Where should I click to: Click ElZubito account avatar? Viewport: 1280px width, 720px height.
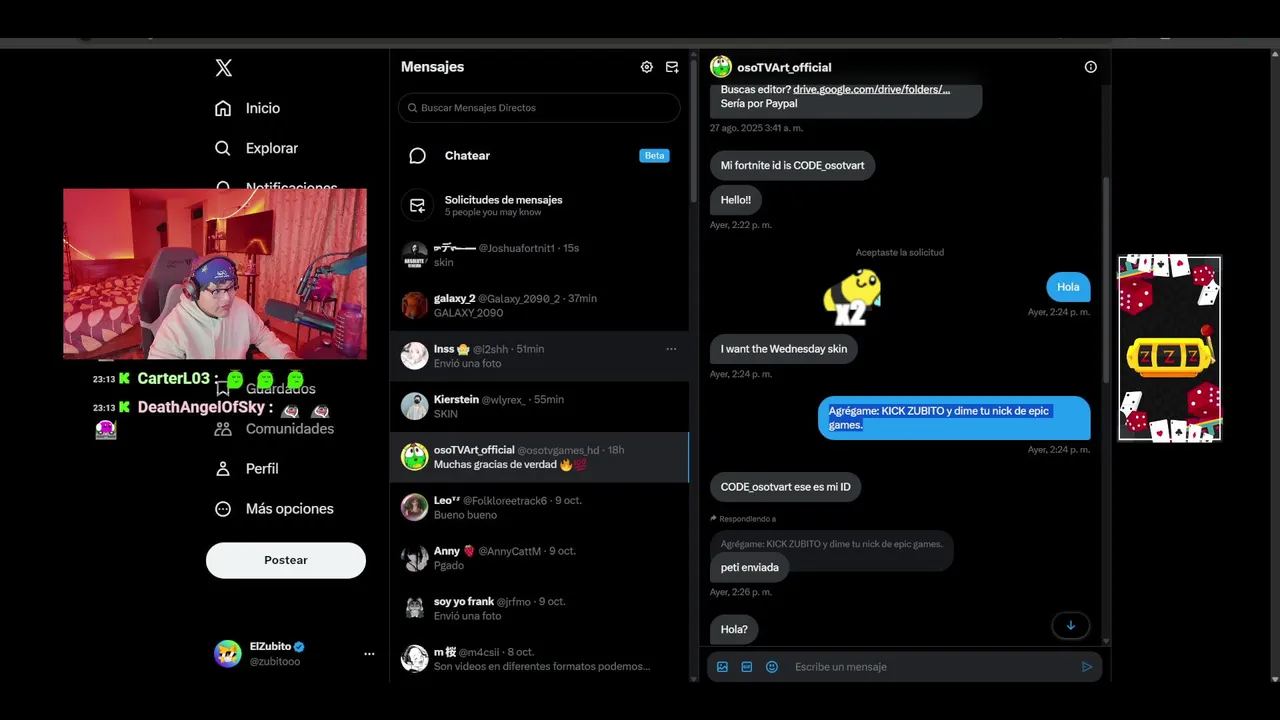click(228, 654)
